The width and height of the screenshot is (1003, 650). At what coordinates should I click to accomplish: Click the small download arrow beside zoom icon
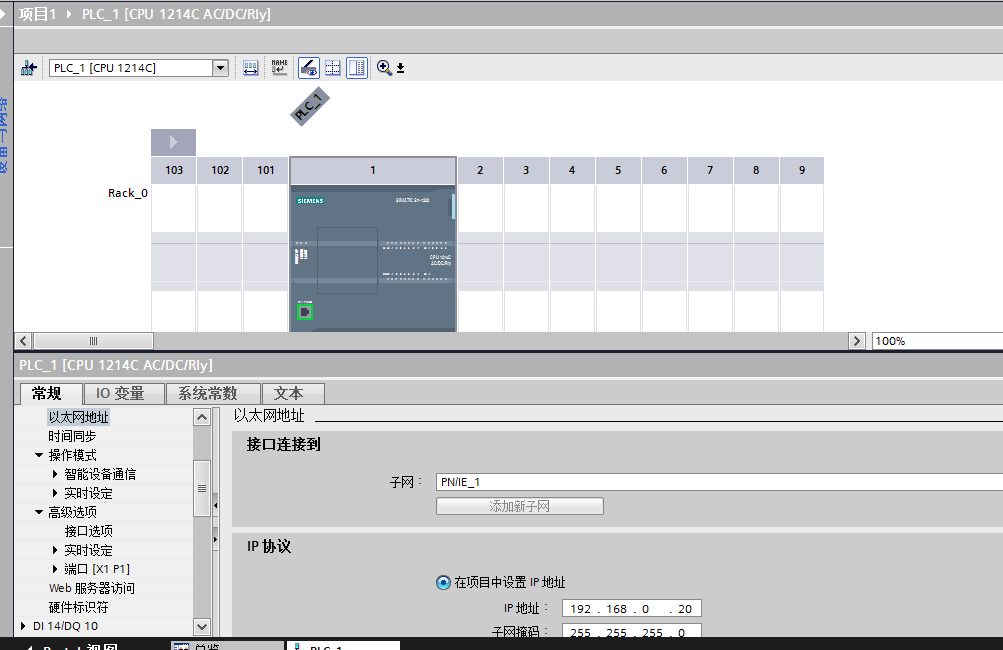tap(400, 69)
